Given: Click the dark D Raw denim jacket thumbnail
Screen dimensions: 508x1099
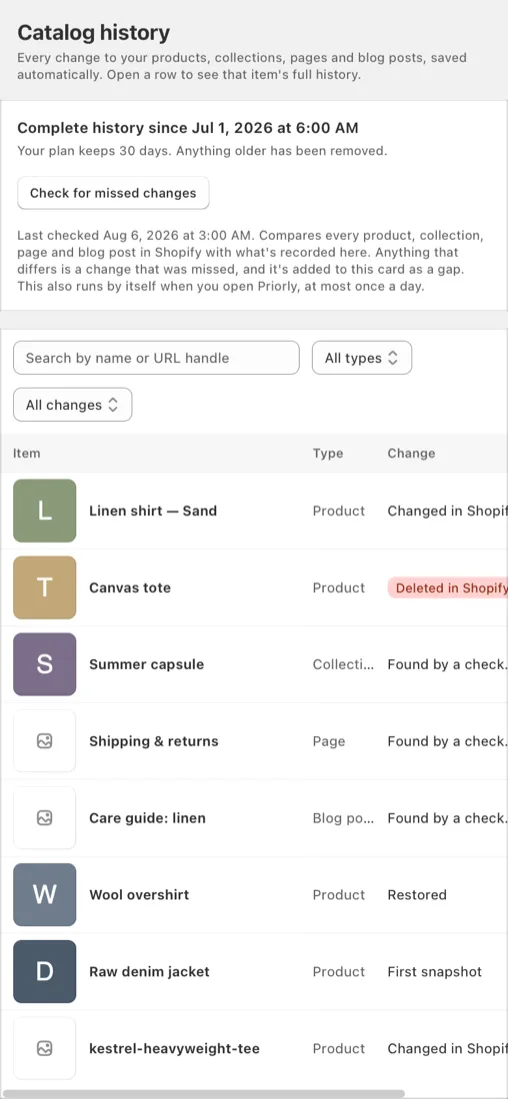Looking at the screenshot, I should click(44, 971).
